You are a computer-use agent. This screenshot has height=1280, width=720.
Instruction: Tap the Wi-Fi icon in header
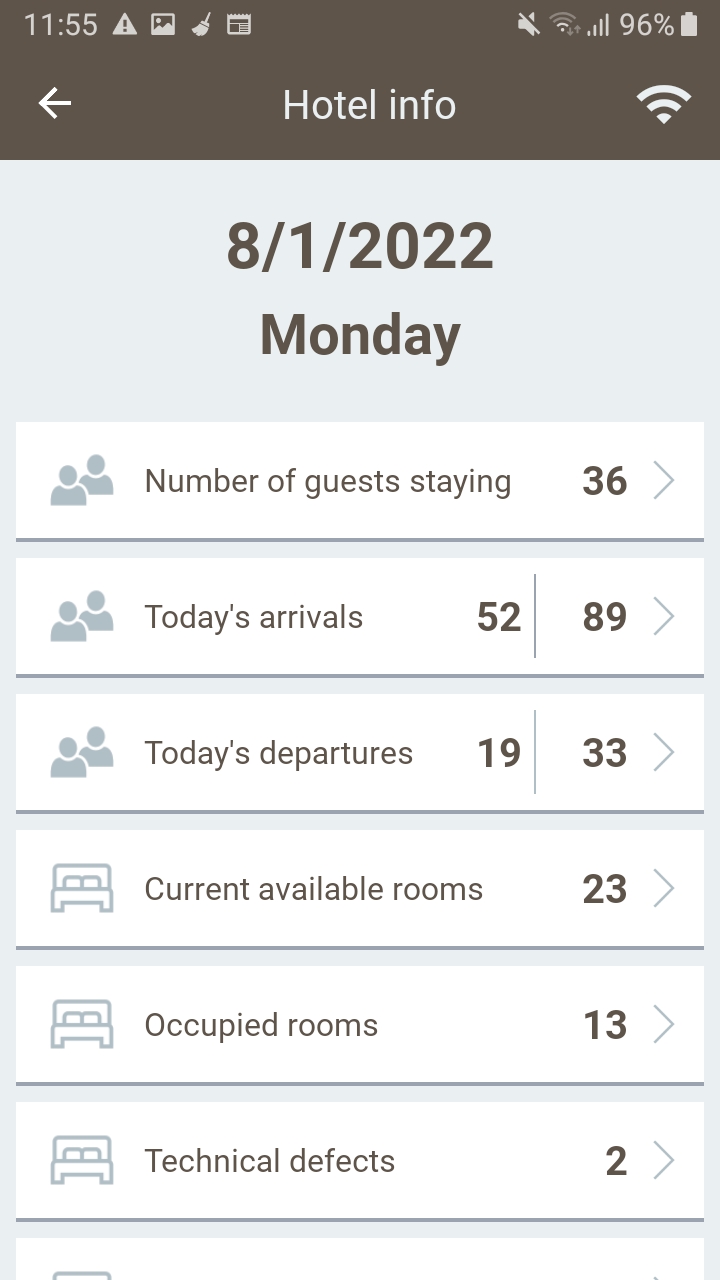tap(664, 104)
